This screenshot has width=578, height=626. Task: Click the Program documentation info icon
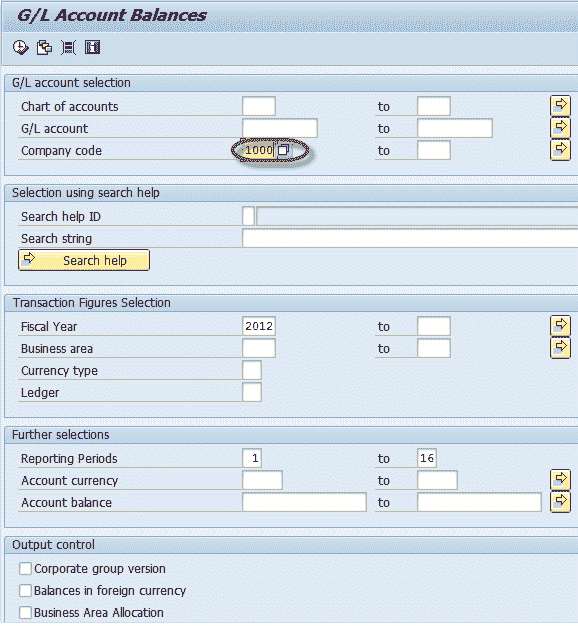(x=92, y=48)
